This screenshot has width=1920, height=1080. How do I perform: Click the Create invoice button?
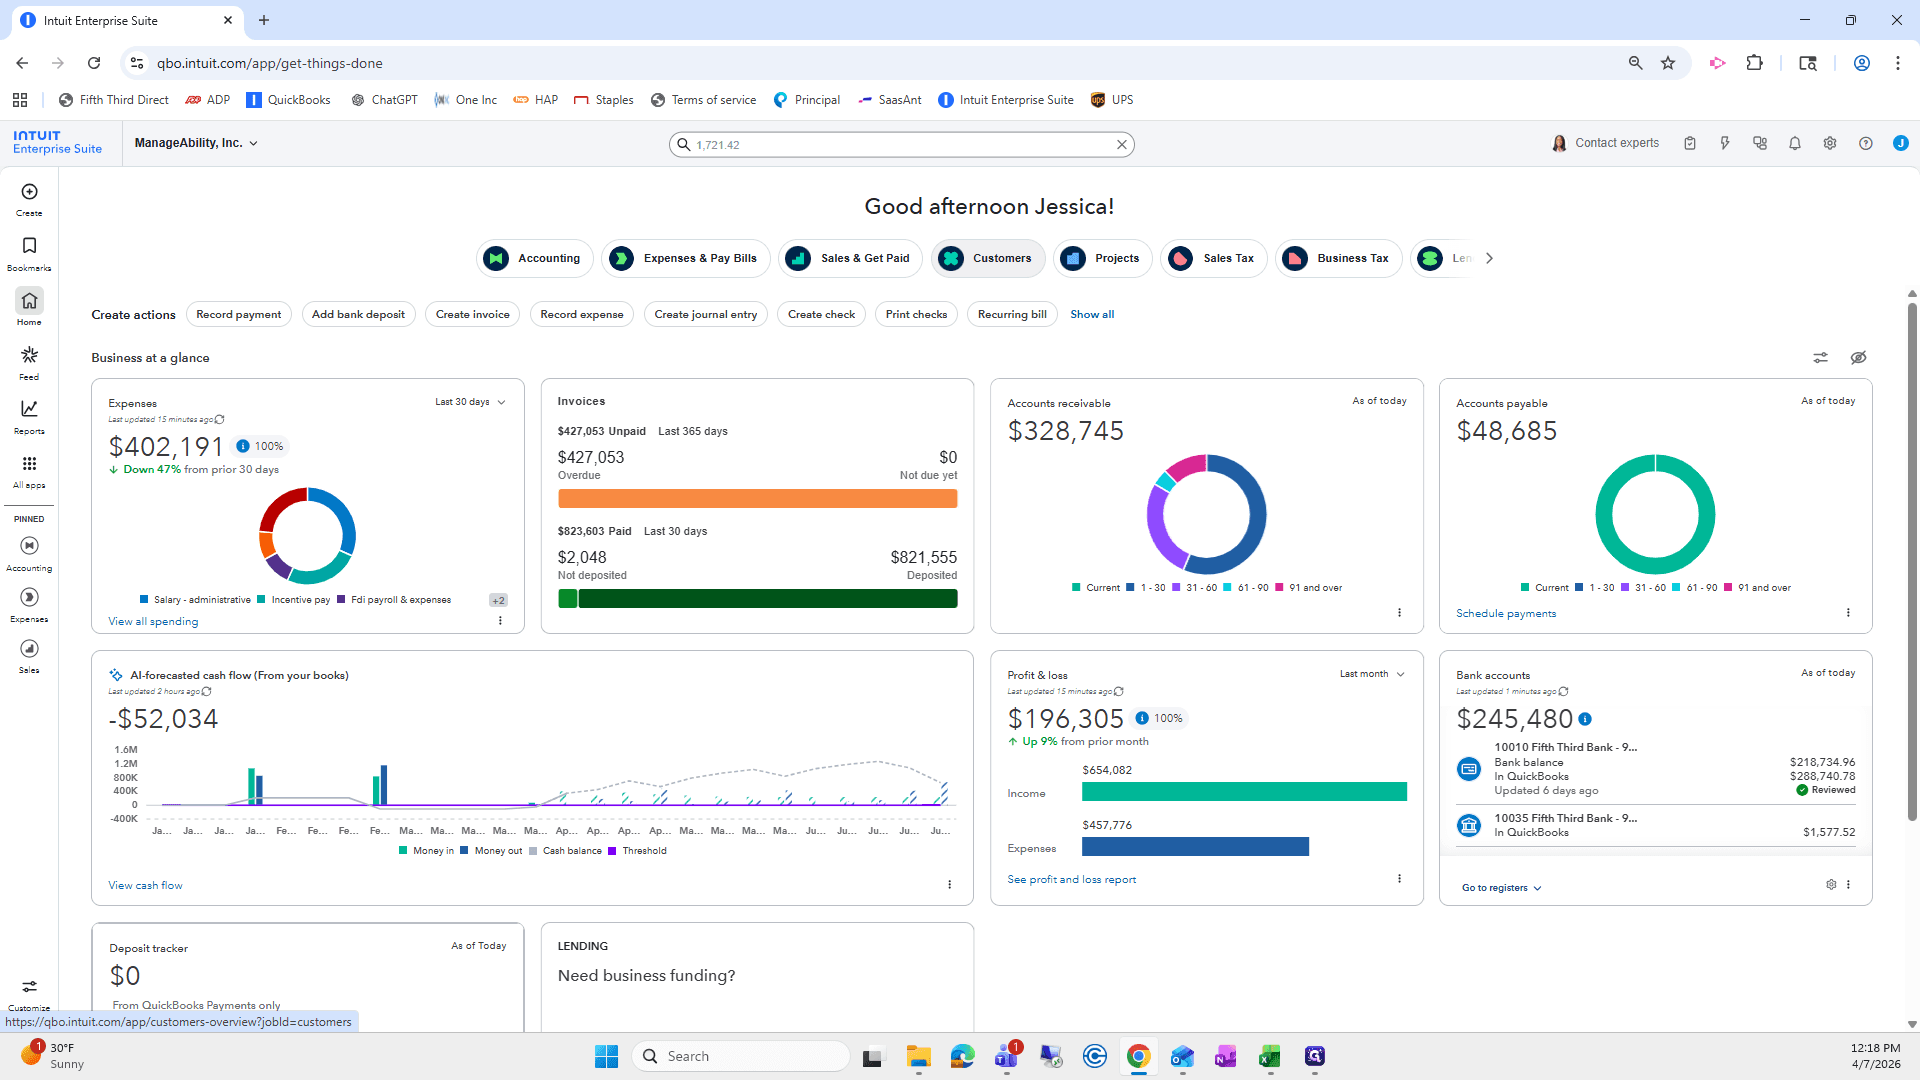pos(473,314)
